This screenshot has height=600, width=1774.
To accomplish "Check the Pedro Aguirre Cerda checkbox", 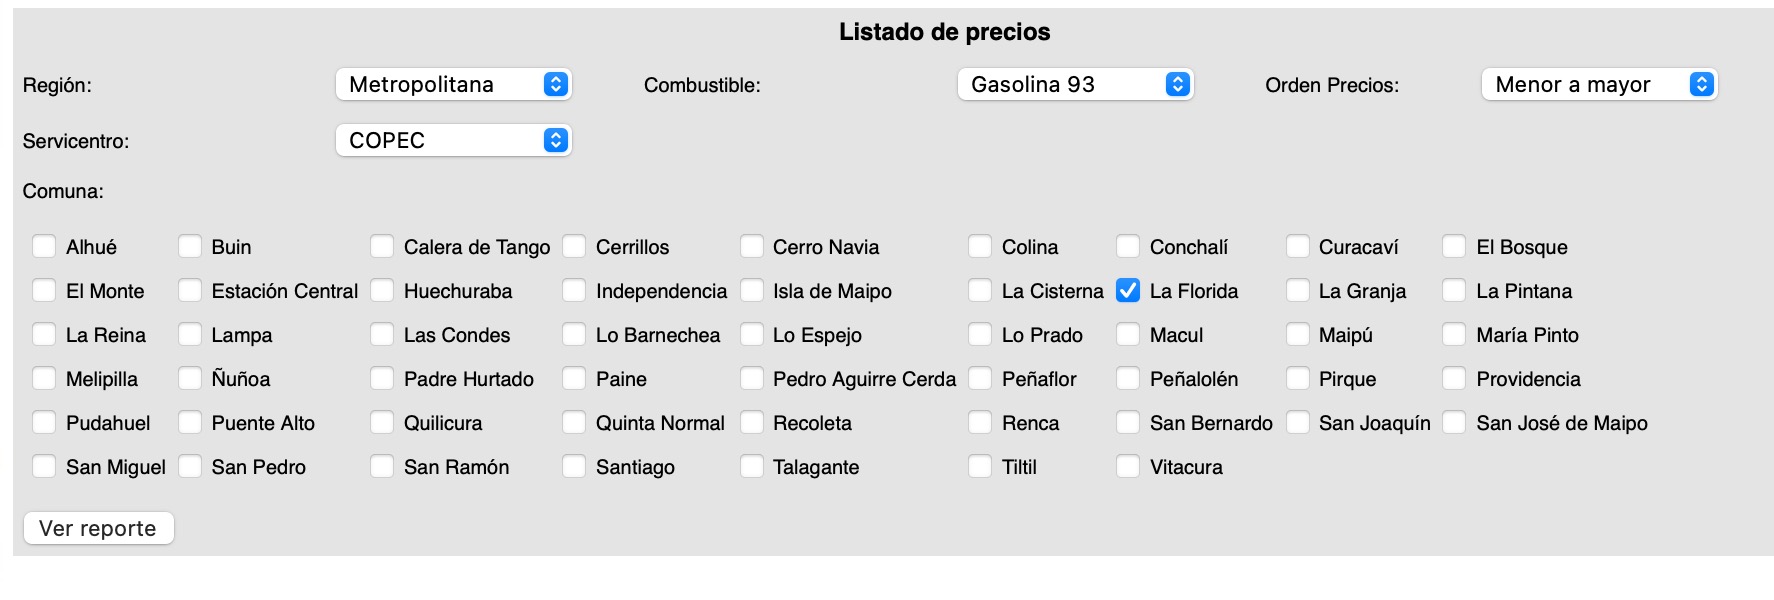I will pos(751,379).
